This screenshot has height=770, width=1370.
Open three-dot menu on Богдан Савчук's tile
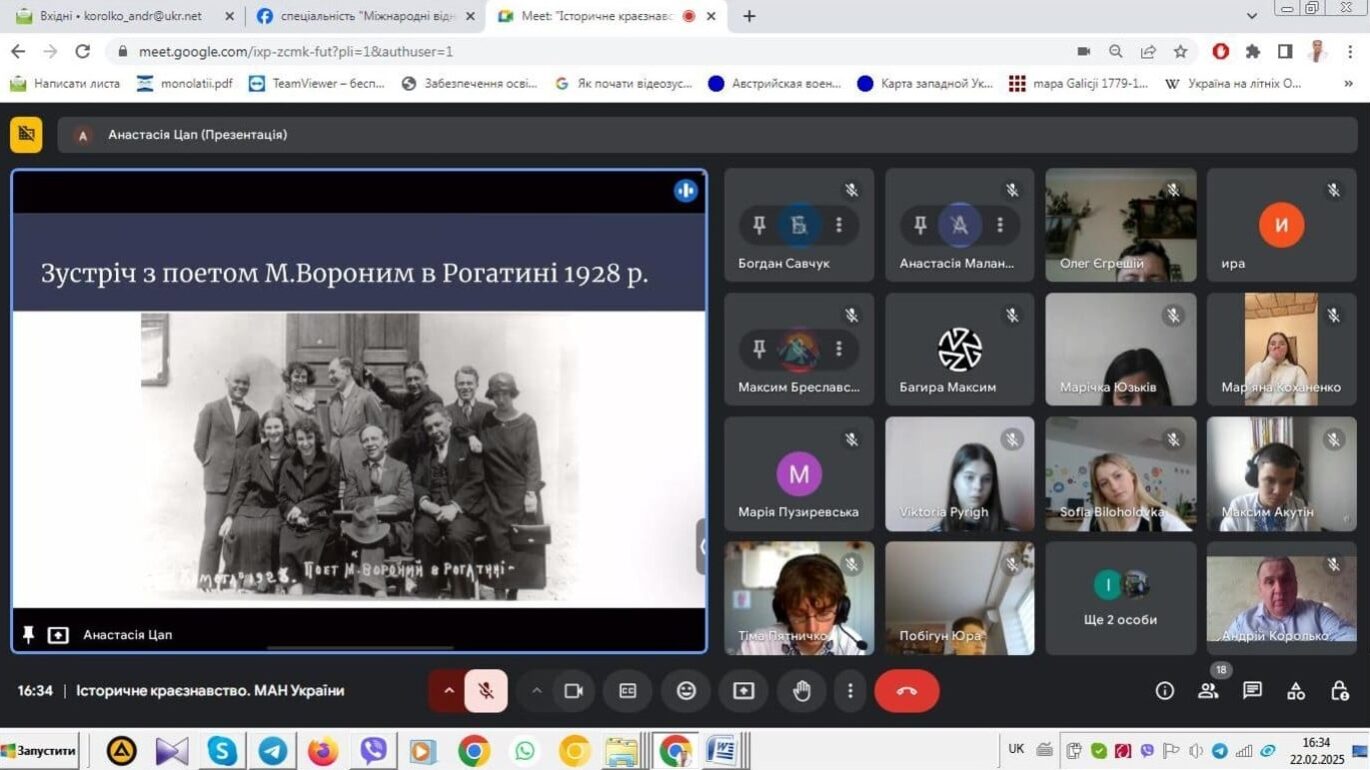pyautogui.click(x=839, y=225)
